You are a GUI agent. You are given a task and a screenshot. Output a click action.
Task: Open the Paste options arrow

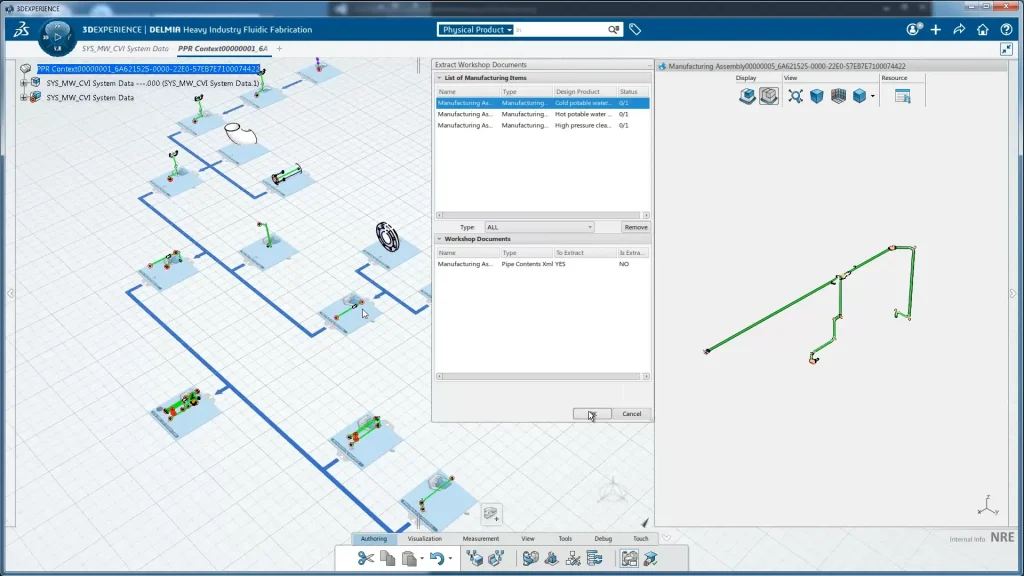point(422,559)
